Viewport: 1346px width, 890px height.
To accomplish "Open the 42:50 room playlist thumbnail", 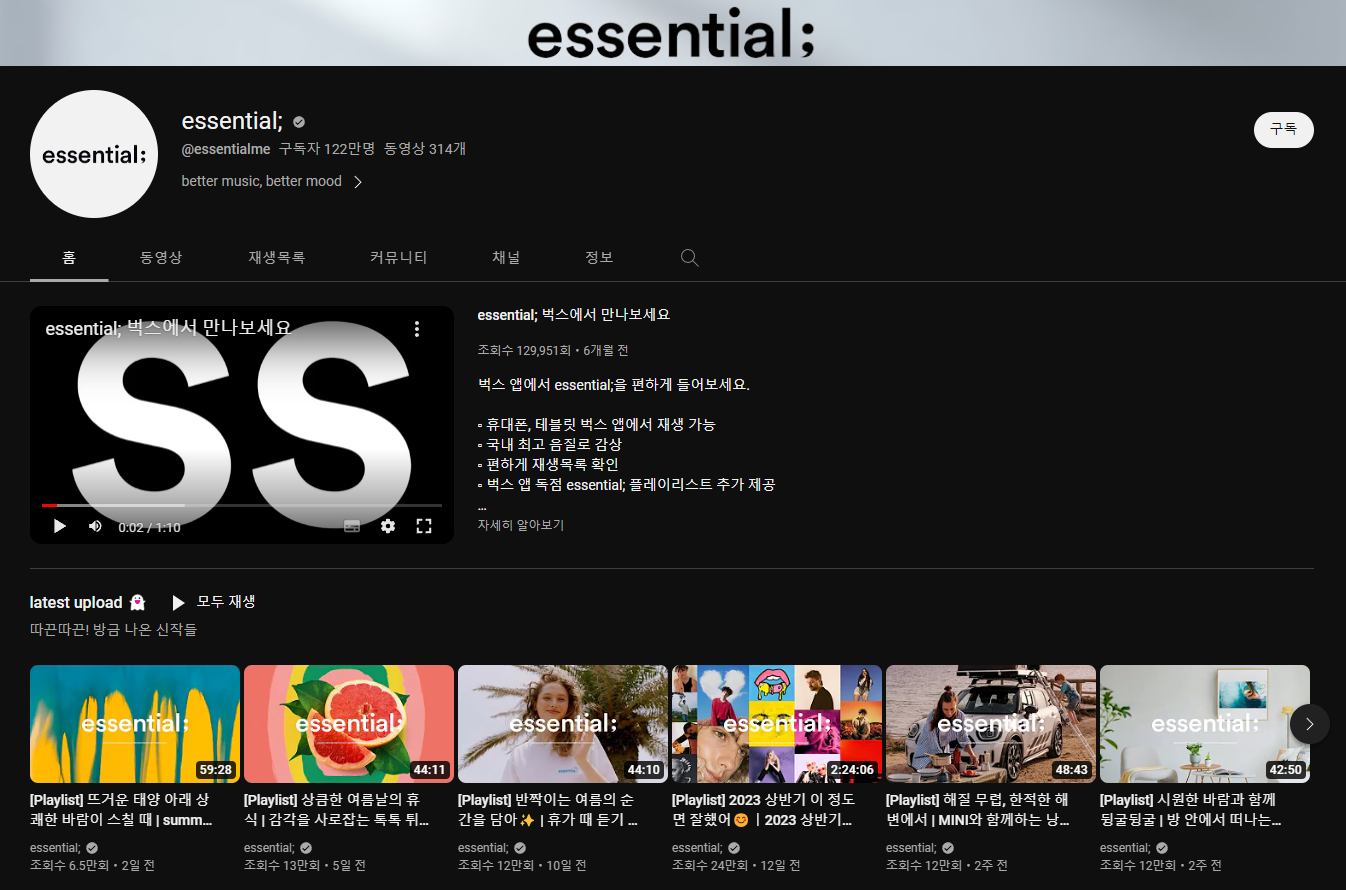I will 1205,724.
